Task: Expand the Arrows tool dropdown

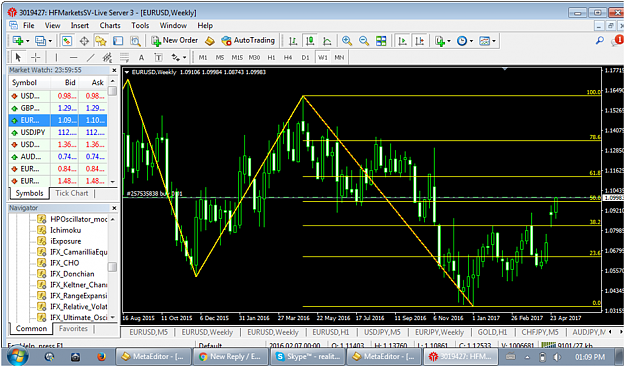Action: coord(185,58)
